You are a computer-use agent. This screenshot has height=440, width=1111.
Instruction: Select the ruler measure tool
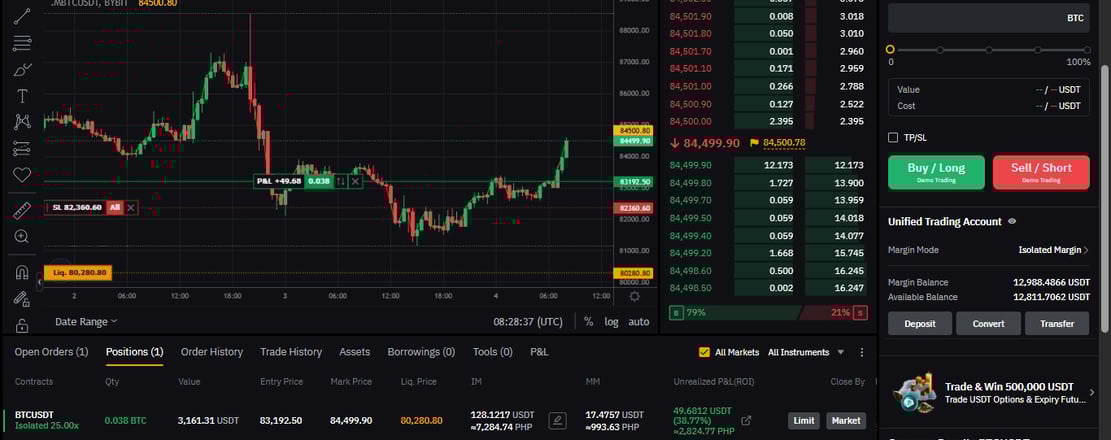click(x=22, y=210)
